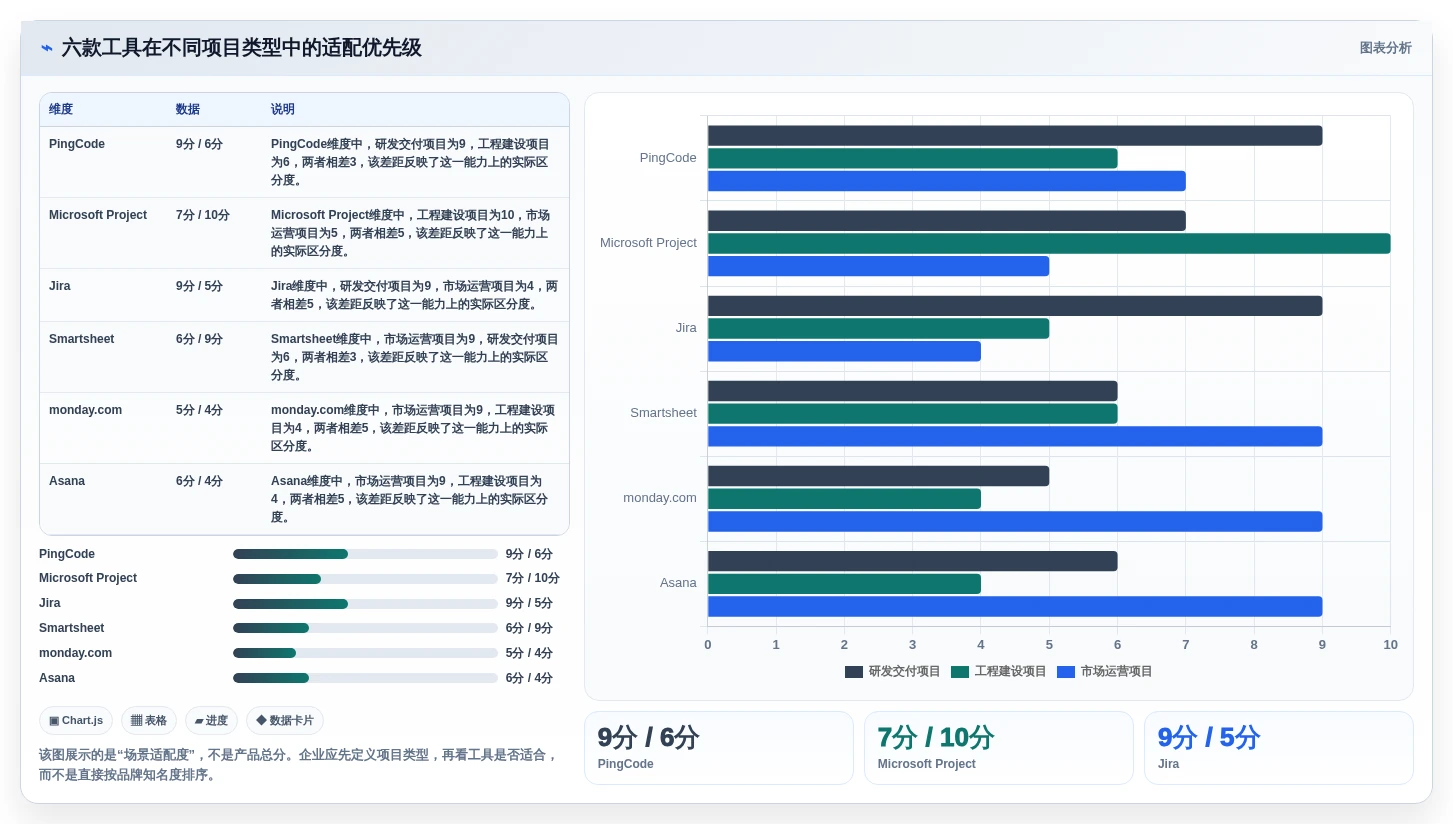The width and height of the screenshot is (1453, 824).
Task: Click the Asana progress bar
Action: tap(365, 678)
